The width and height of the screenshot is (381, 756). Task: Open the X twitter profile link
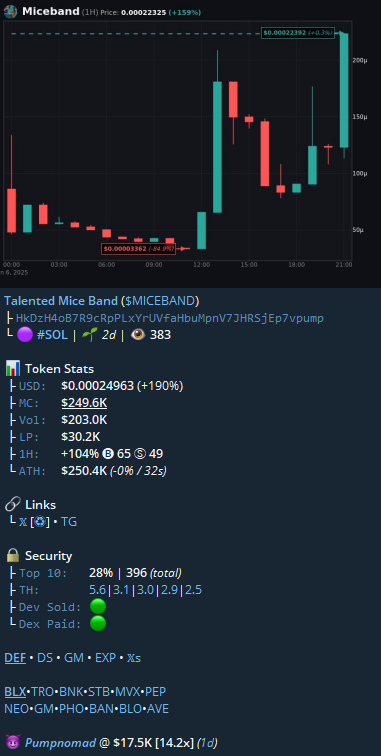[23, 522]
